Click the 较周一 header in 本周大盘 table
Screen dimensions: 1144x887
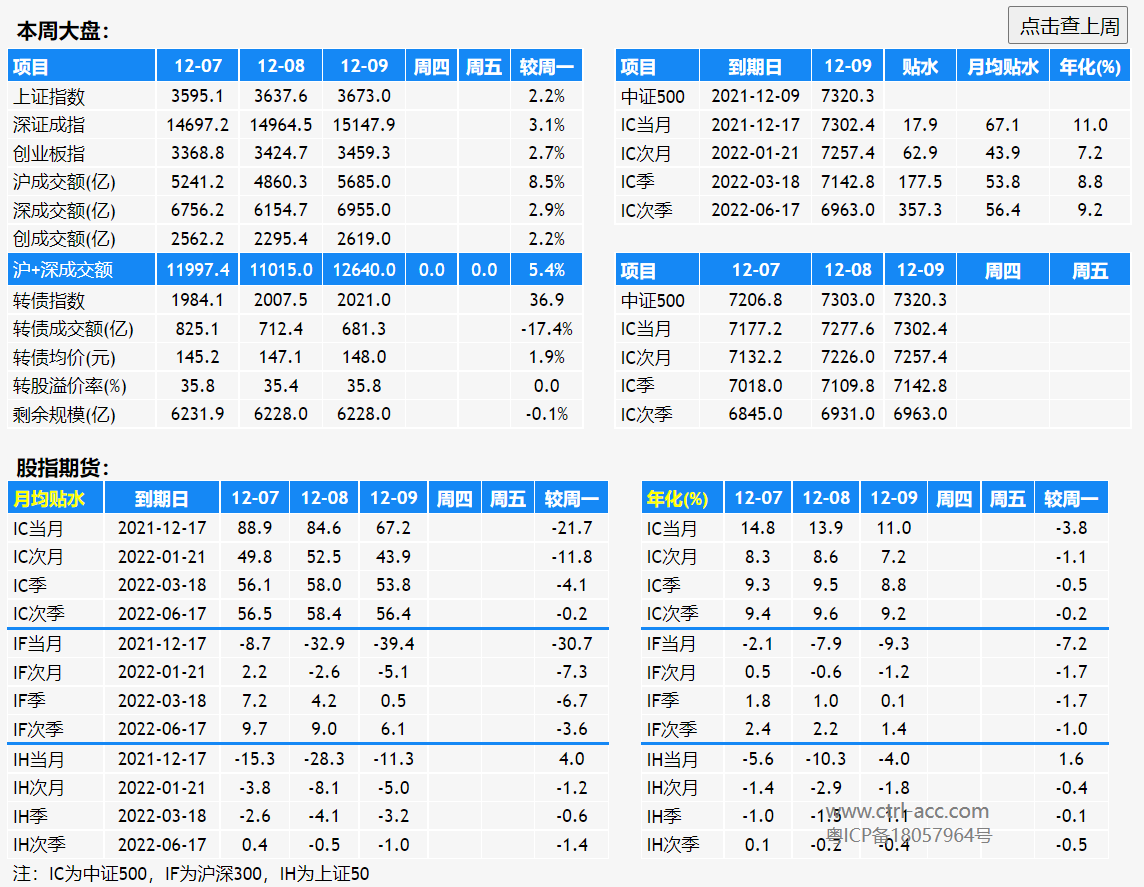[546, 66]
